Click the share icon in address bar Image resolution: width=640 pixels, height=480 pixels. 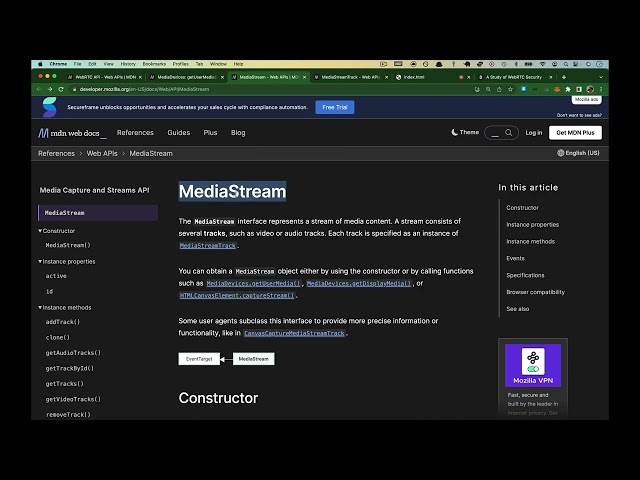(499, 89)
